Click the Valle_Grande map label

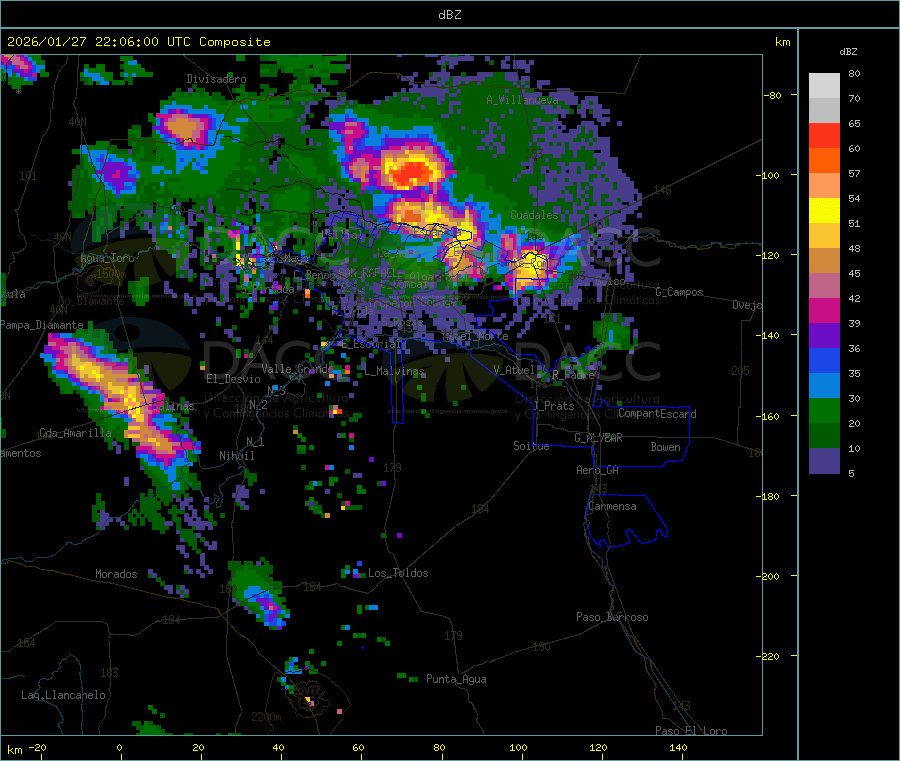tap(298, 369)
